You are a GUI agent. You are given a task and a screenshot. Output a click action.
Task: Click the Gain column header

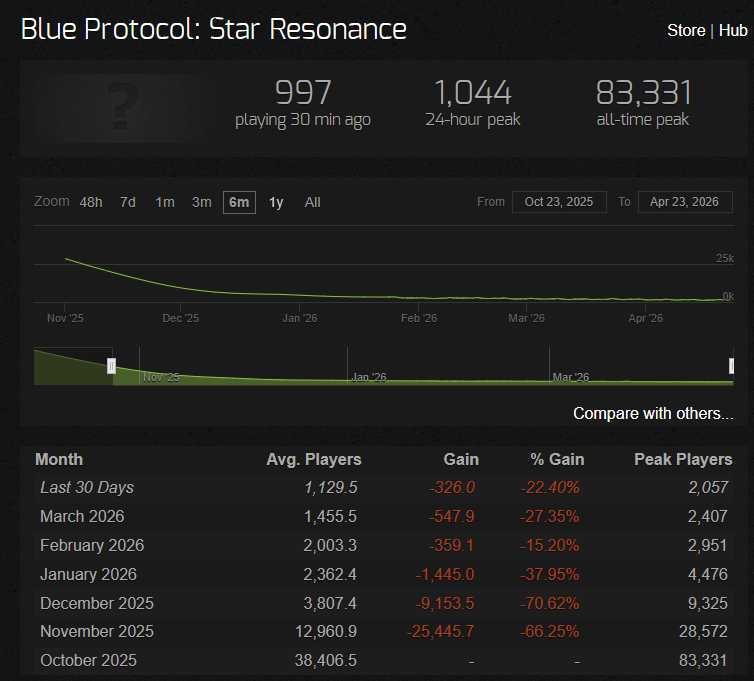(461, 459)
